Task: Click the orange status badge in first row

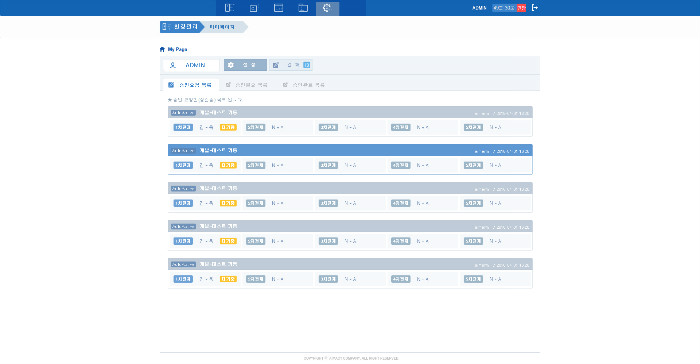Action: [x=228, y=127]
